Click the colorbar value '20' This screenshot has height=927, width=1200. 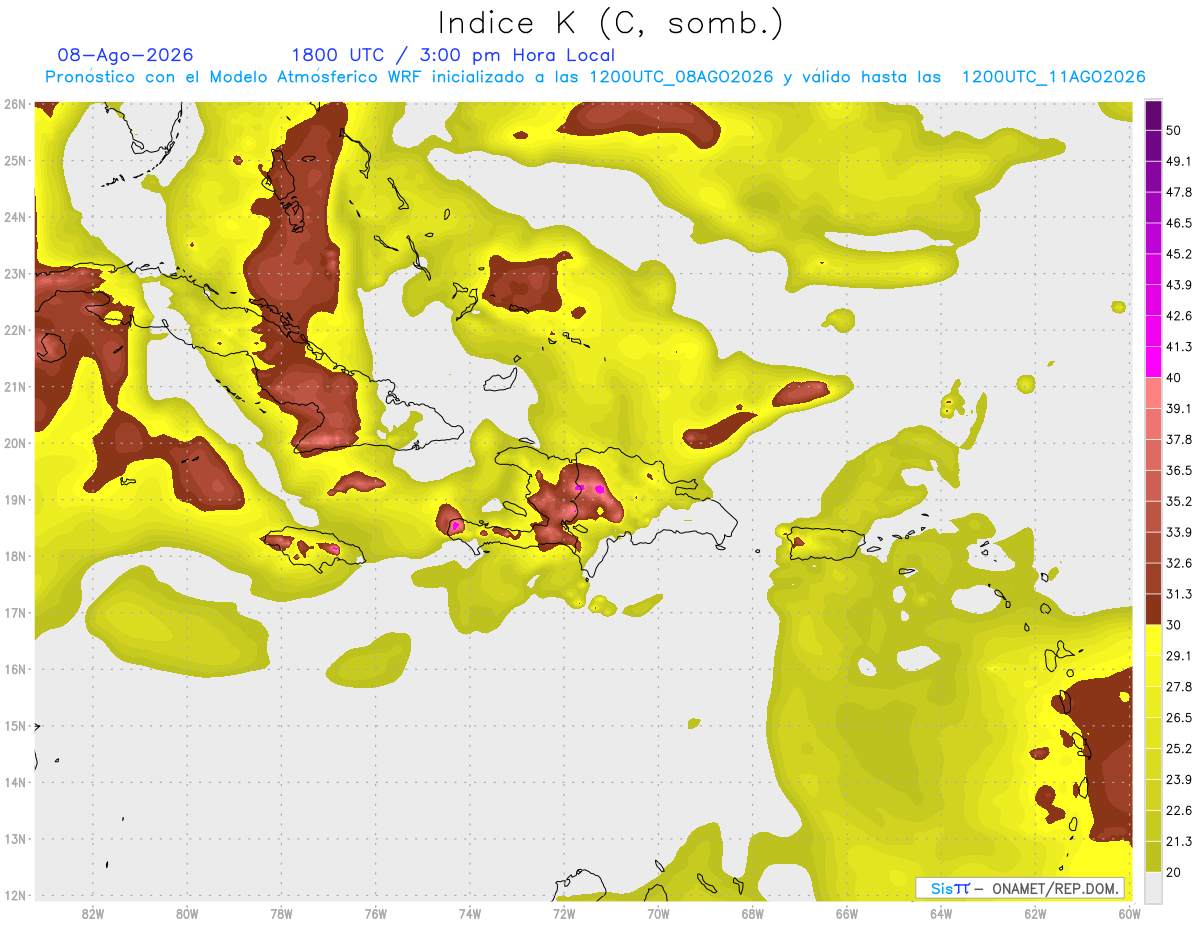tap(1174, 871)
